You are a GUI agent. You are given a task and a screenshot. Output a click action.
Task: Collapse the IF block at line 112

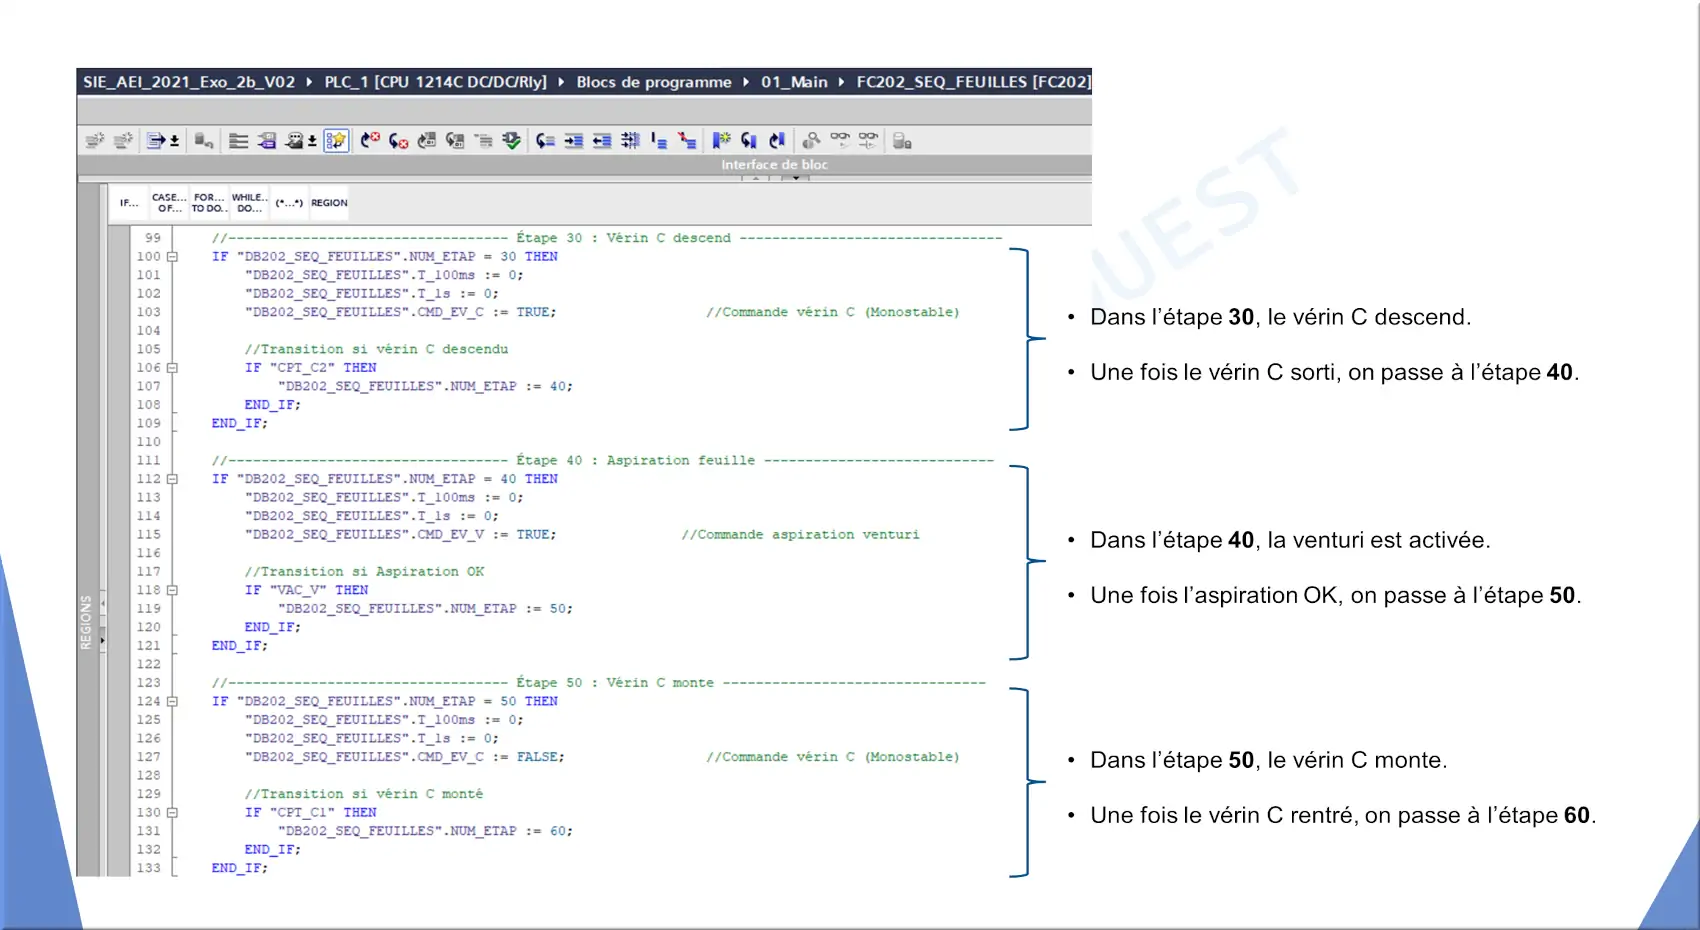[x=172, y=479]
